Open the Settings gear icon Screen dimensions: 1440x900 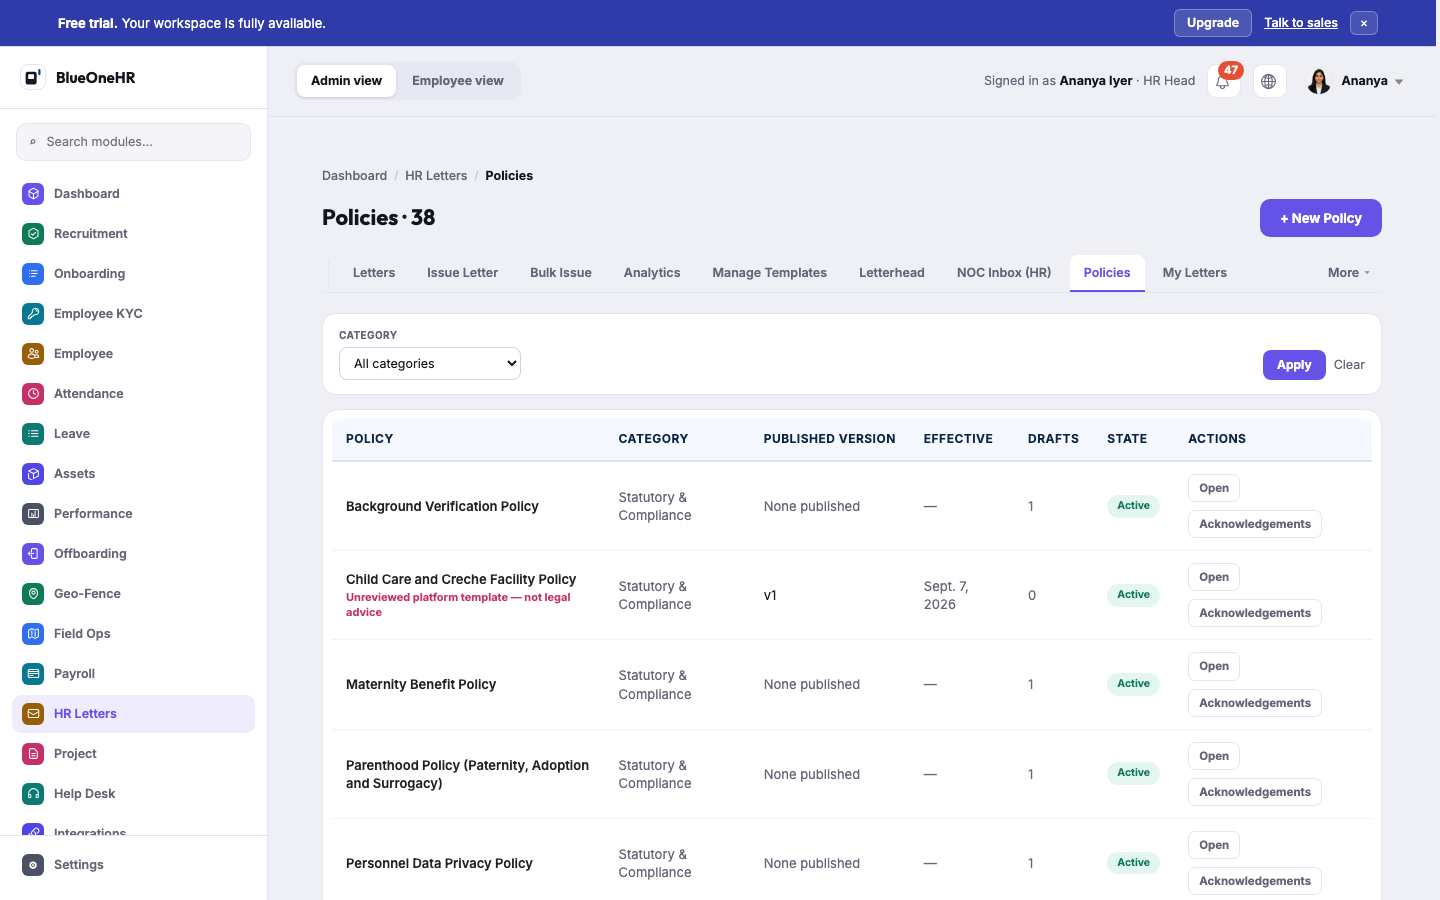point(33,865)
